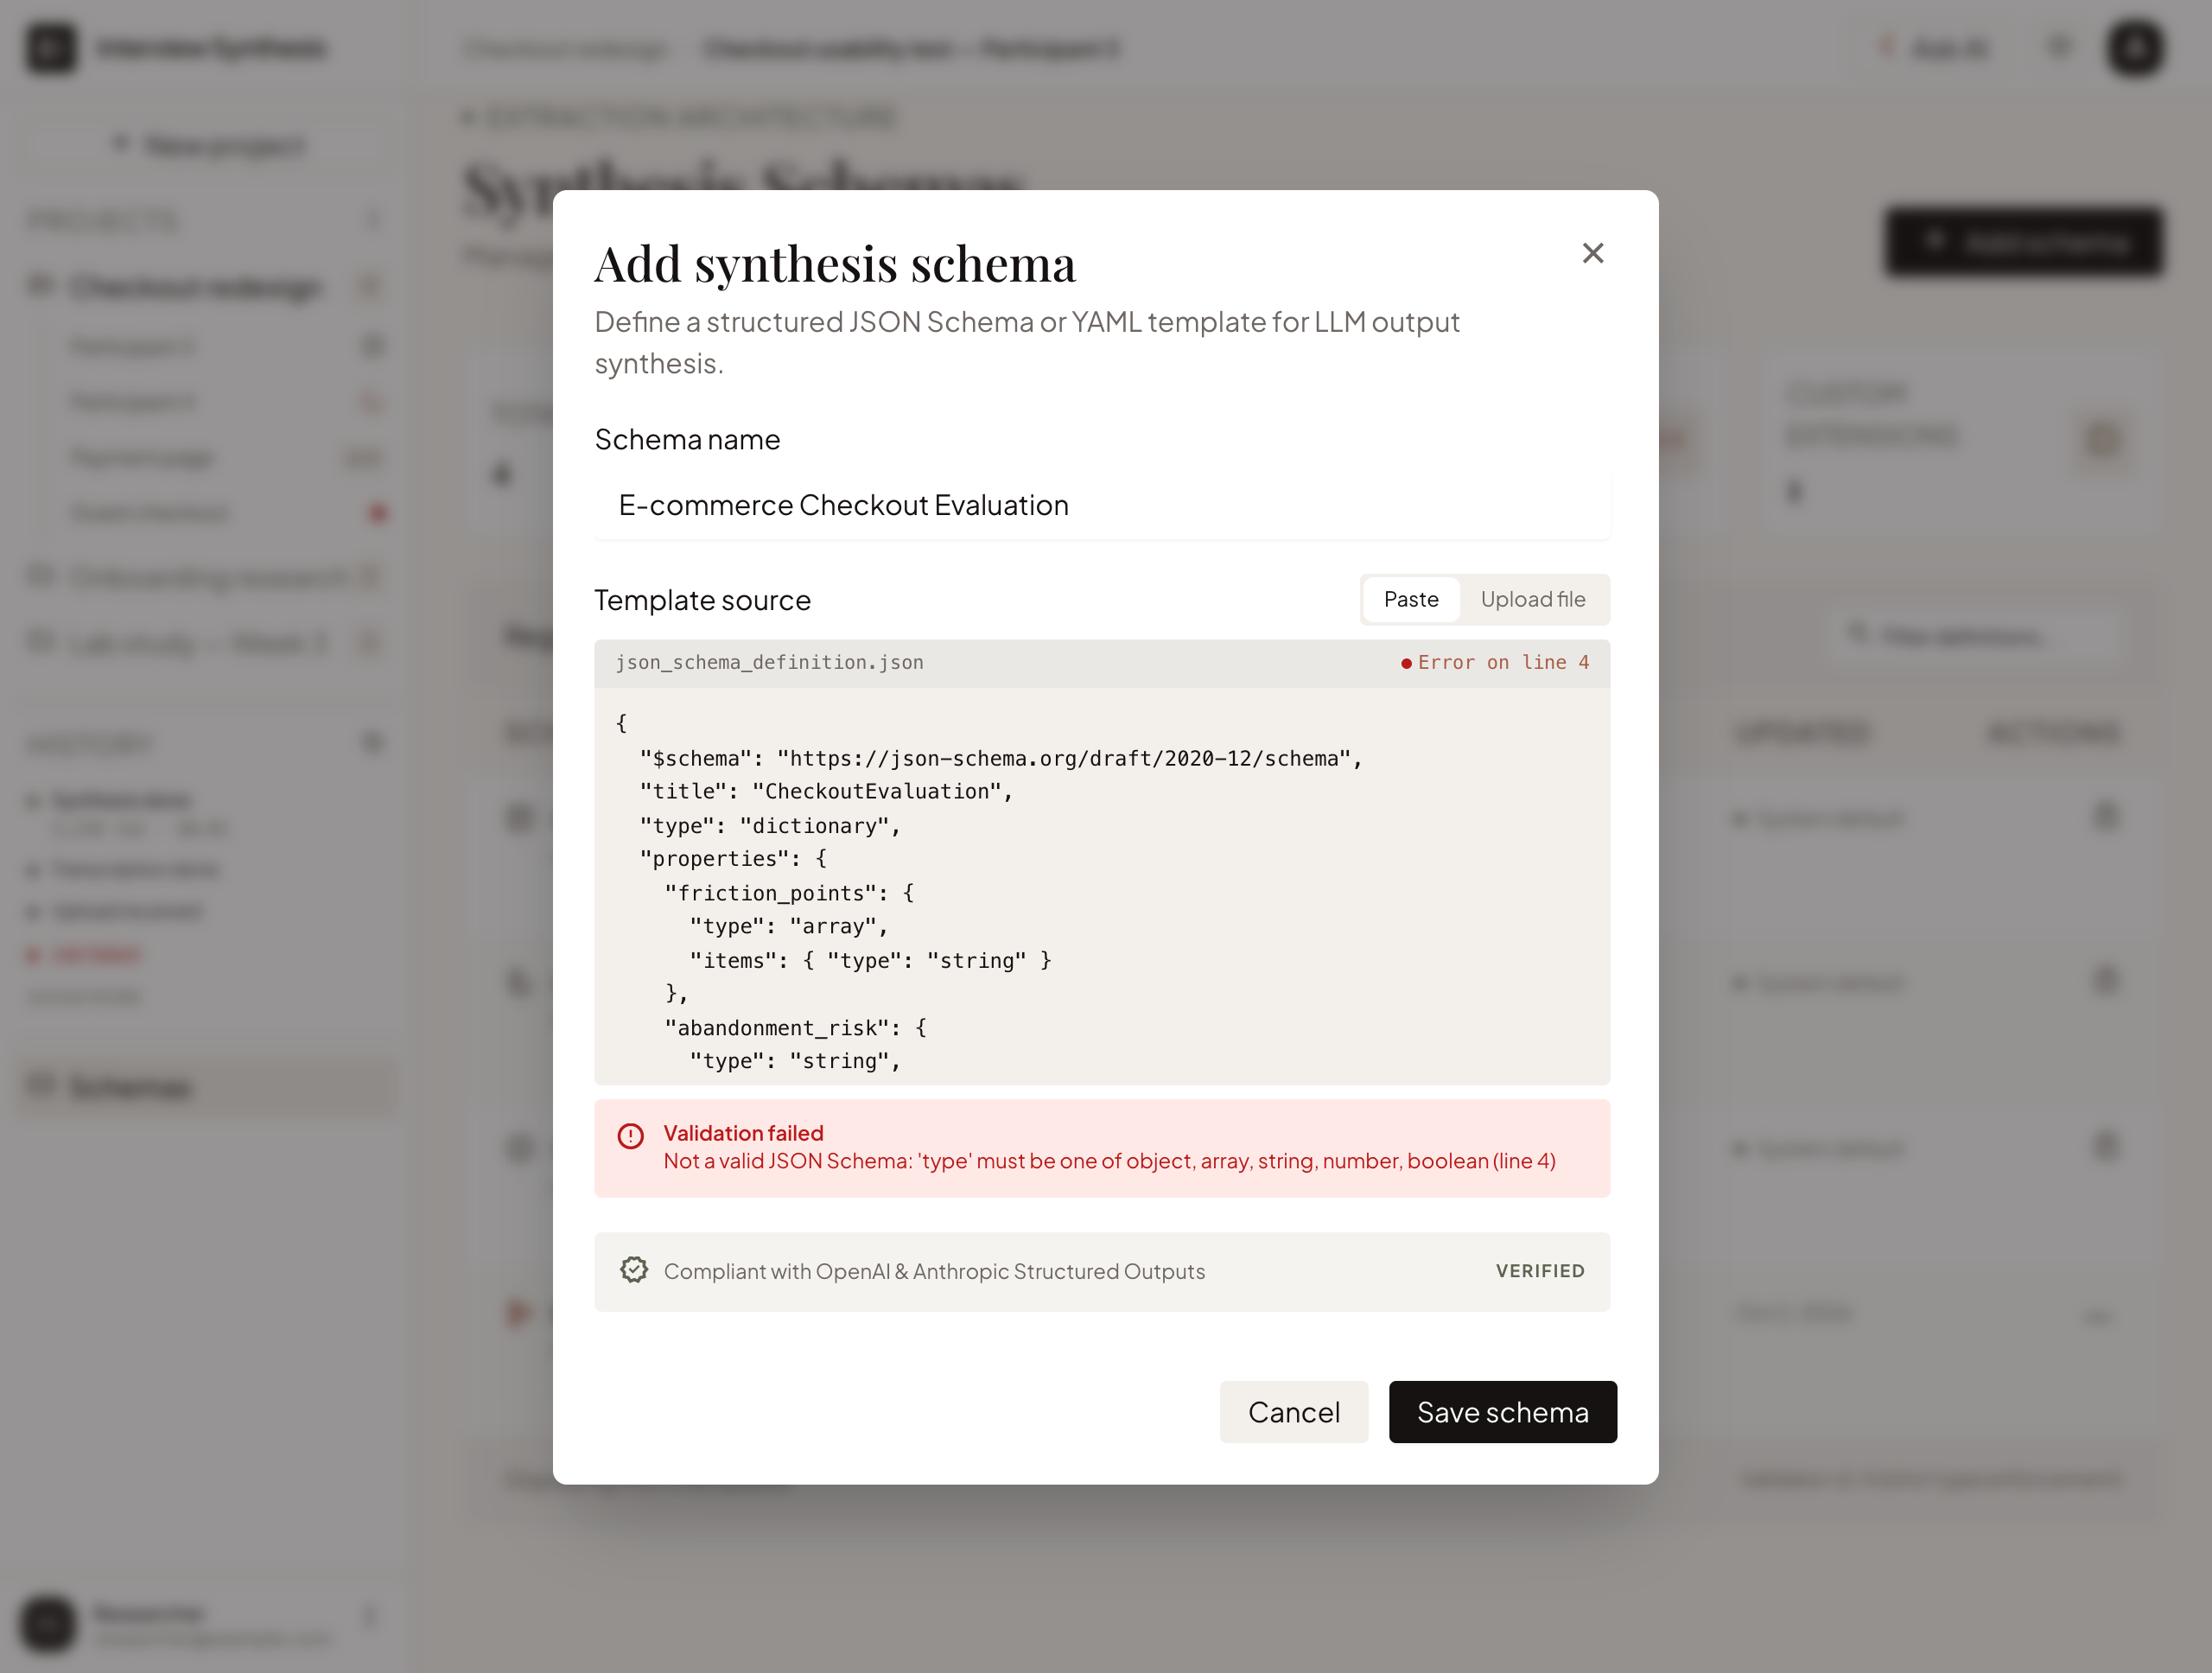
Task: Click the "type": "dictionary" line in editor
Action: click(769, 825)
